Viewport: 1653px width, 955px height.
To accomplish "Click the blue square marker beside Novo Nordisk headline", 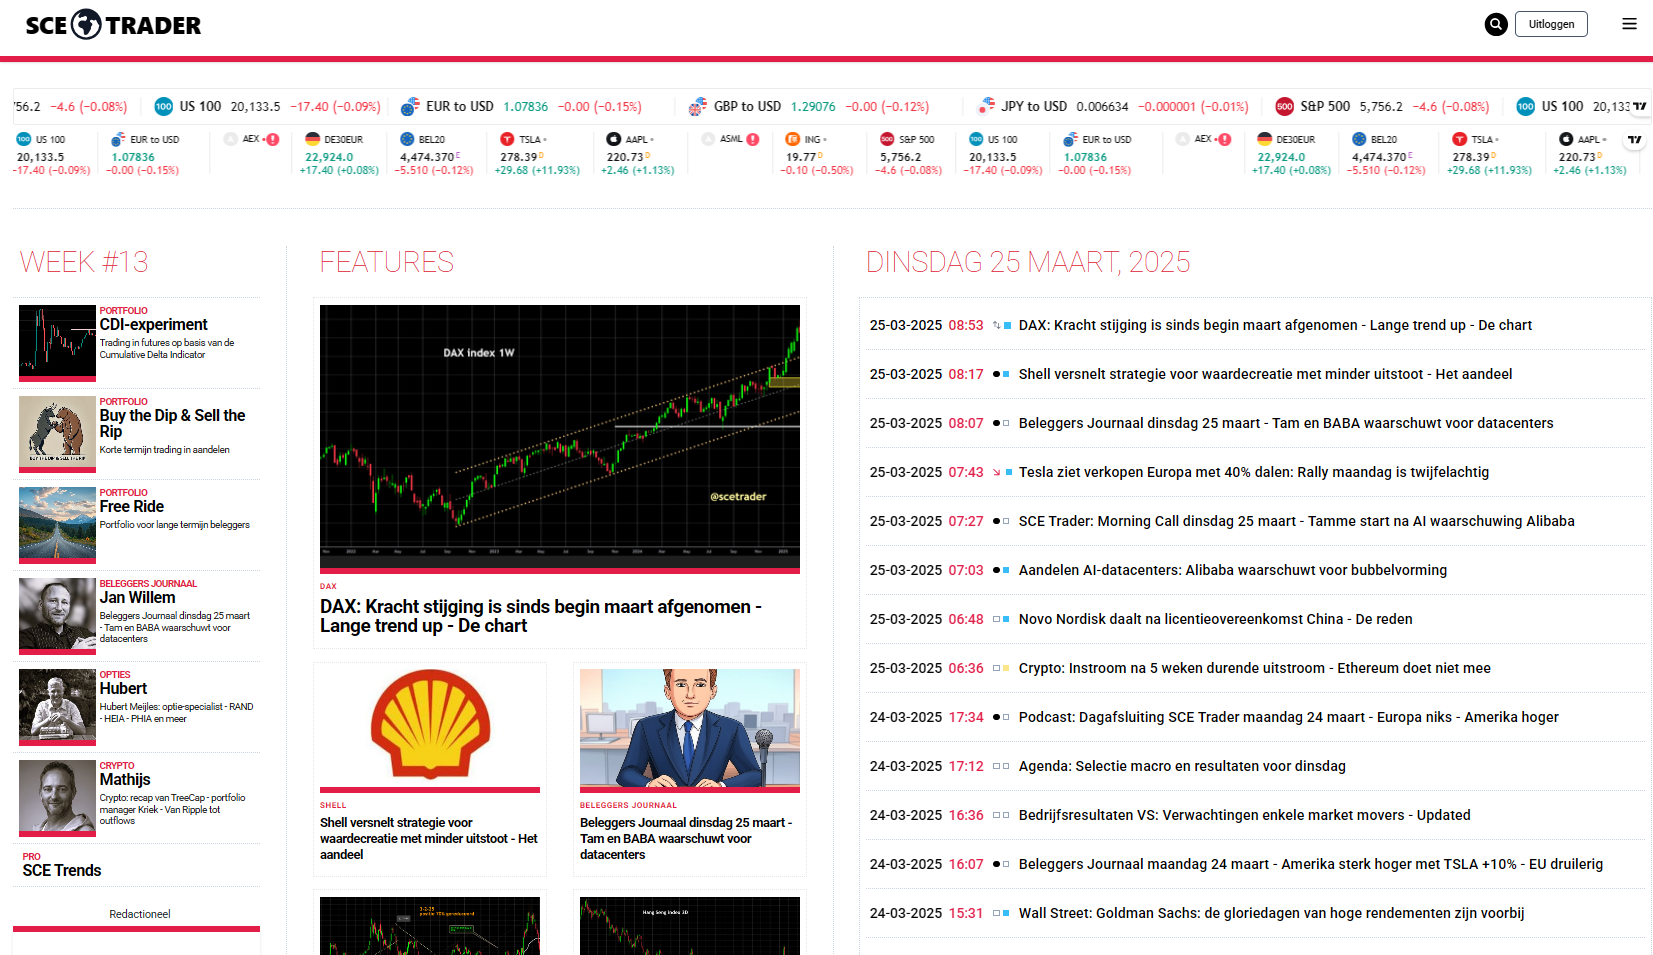I will pyautogui.click(x=1006, y=619).
